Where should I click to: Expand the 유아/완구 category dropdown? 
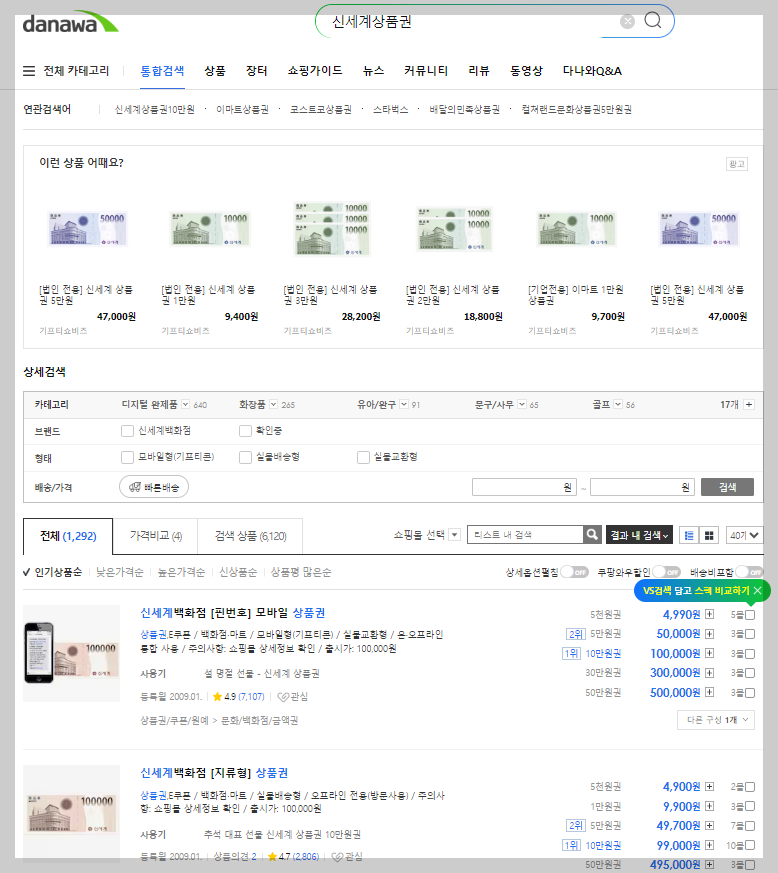click(x=404, y=404)
